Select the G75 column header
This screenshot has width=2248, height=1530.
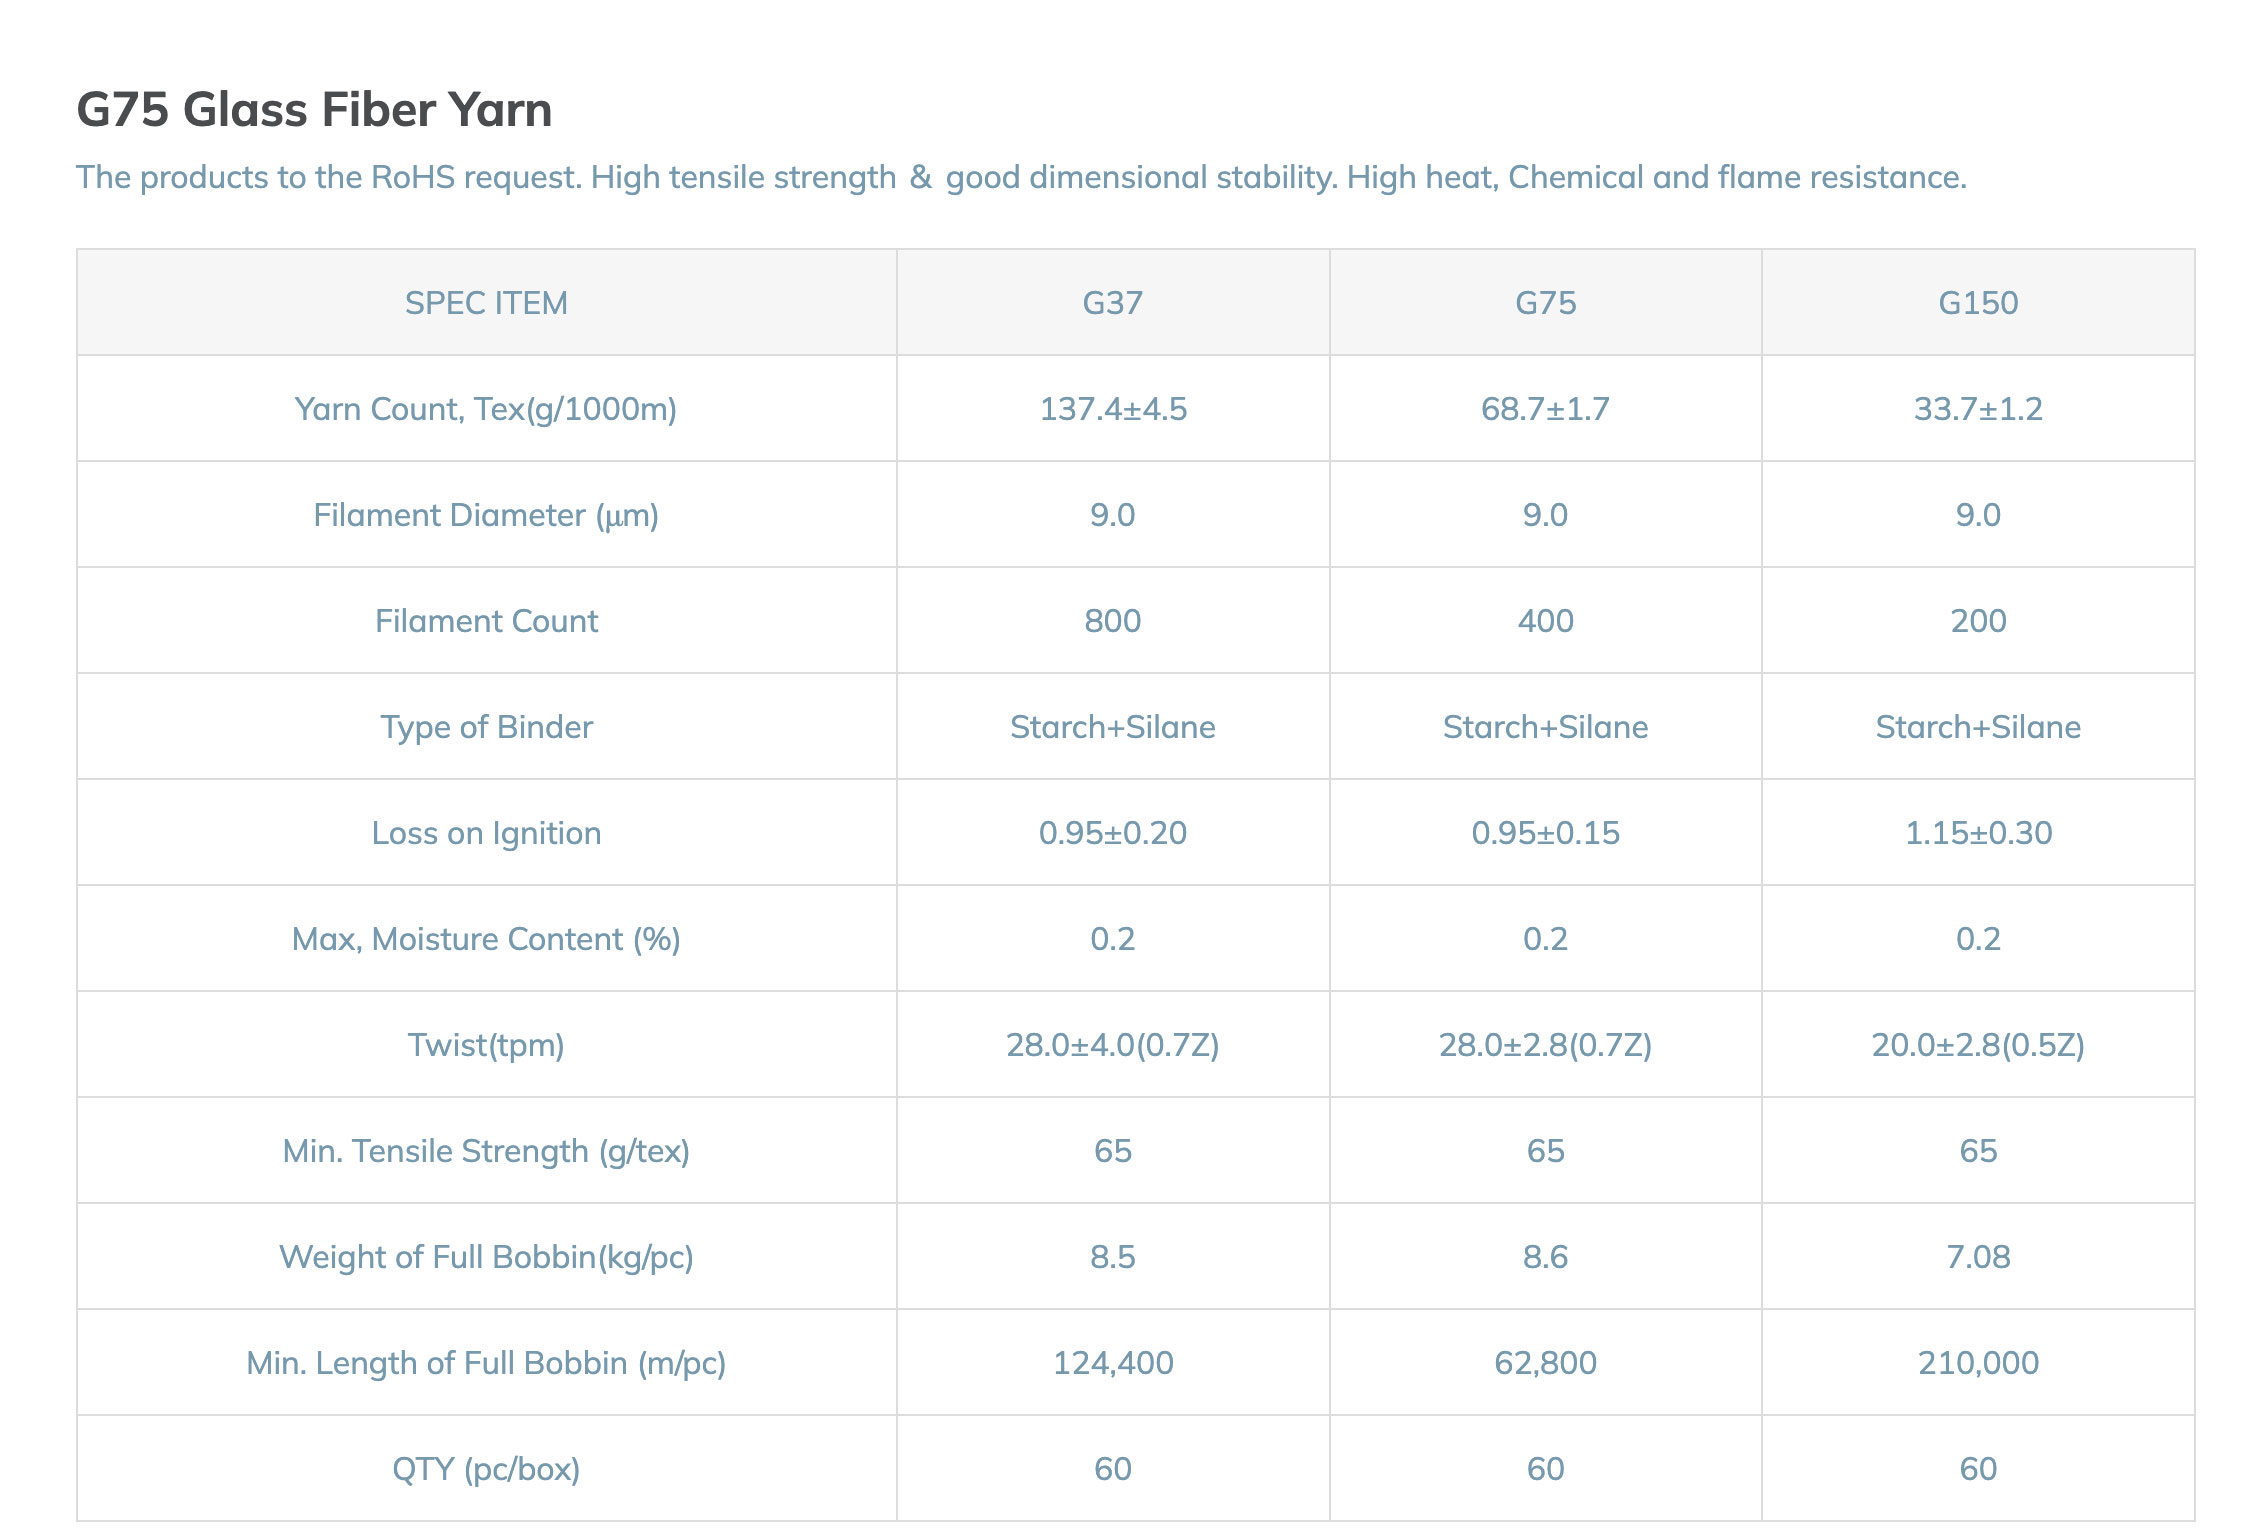1545,303
